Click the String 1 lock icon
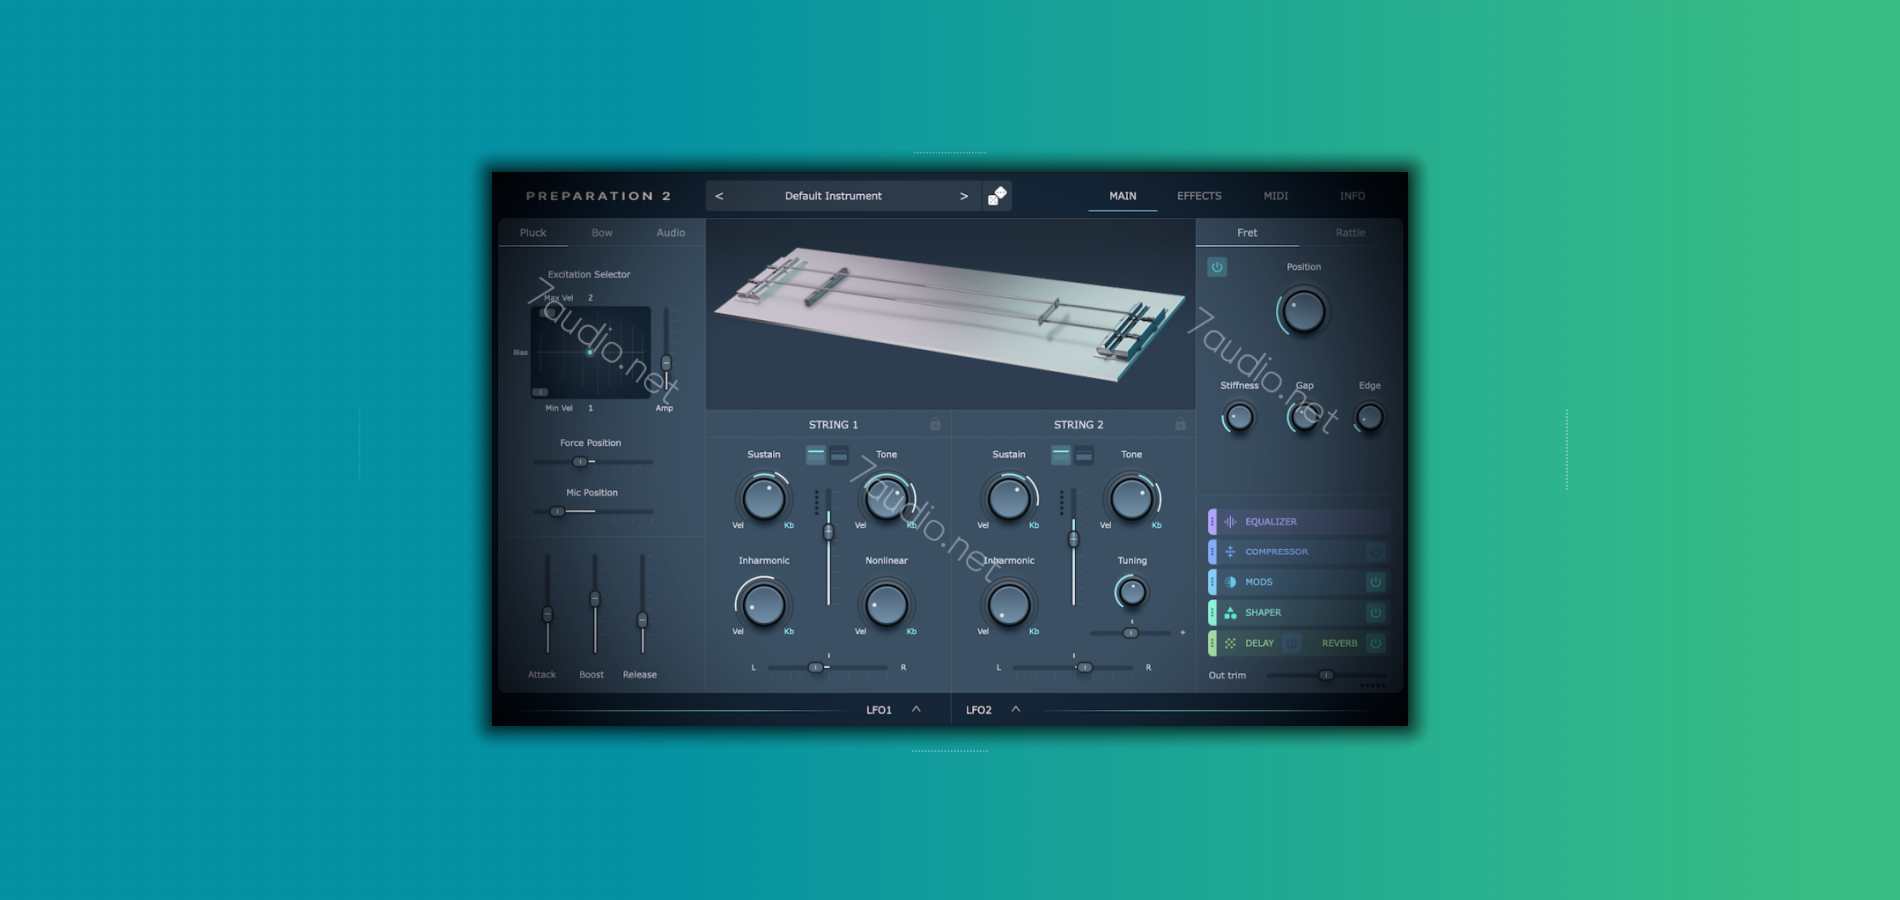Viewport: 1900px width, 900px height. coord(935,425)
